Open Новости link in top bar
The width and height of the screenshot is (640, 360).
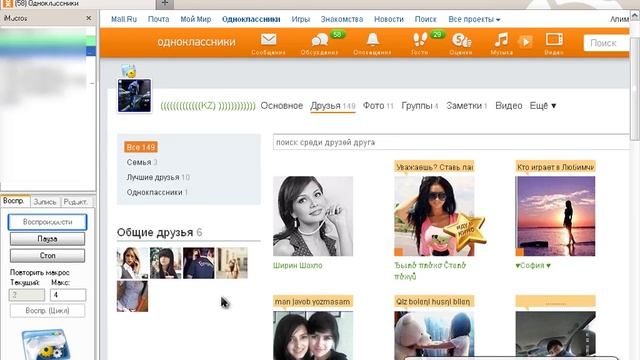tap(389, 19)
